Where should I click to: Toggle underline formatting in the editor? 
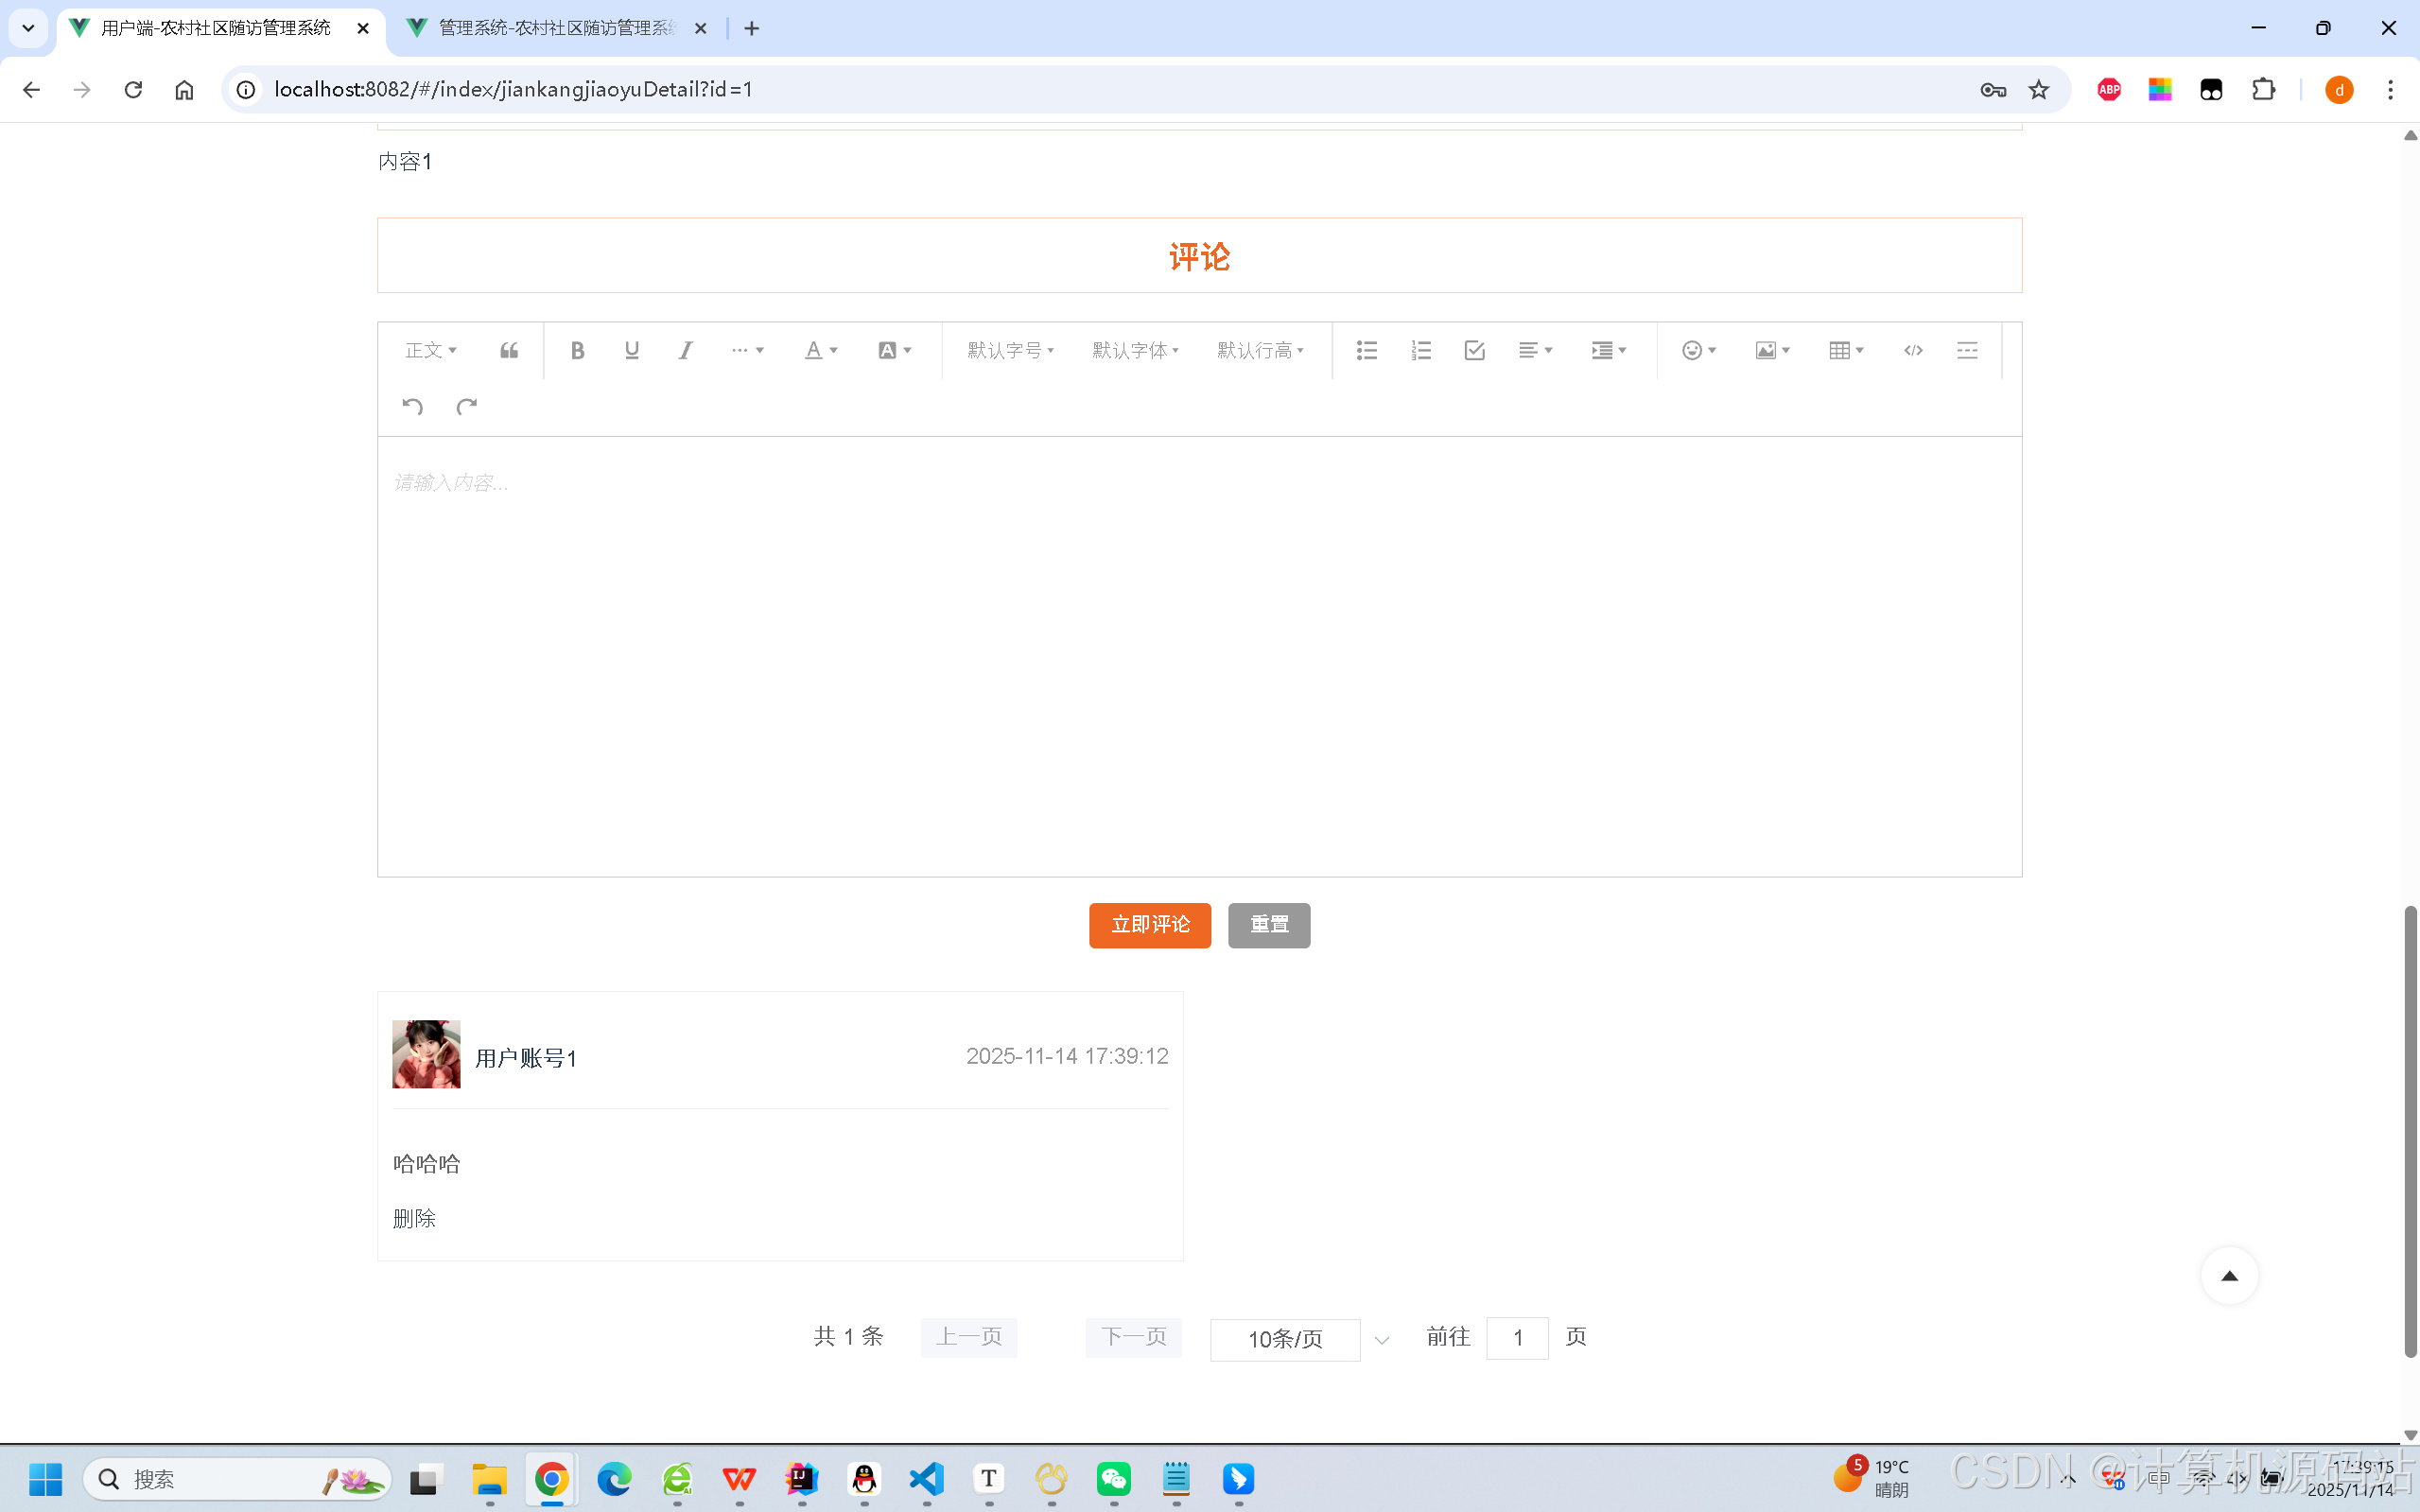631,350
